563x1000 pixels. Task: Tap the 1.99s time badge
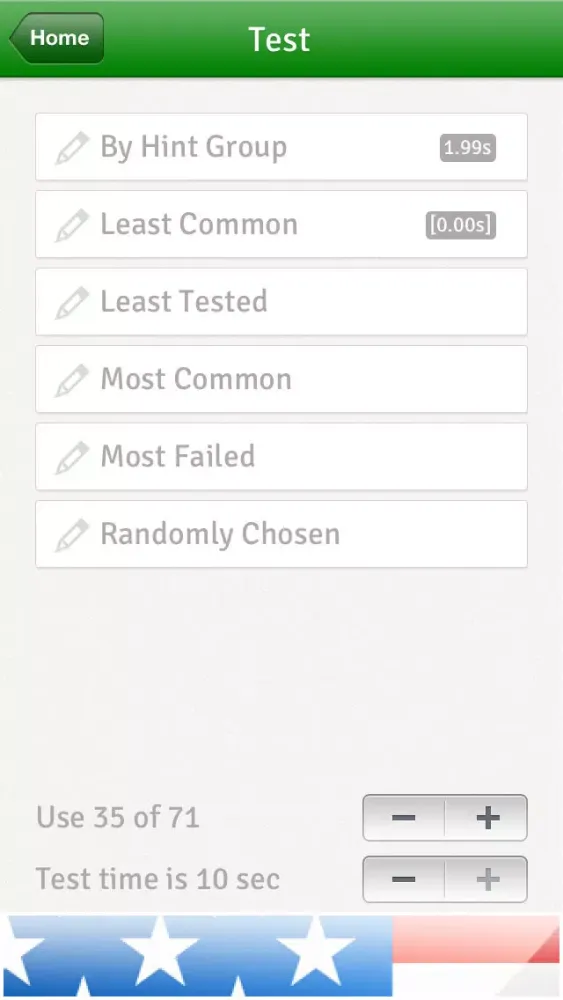coord(467,148)
